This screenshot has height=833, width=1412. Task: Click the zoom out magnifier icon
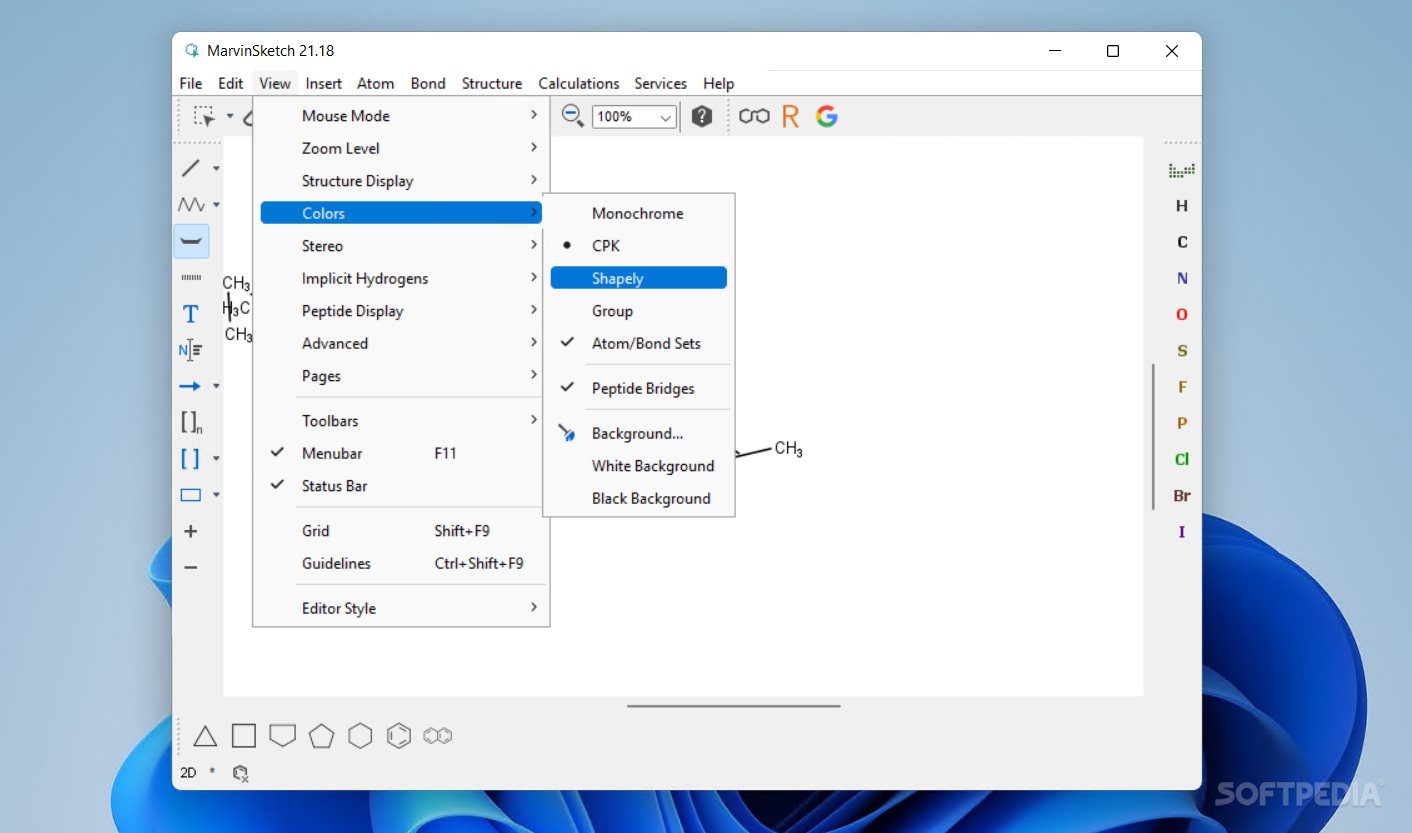click(572, 116)
